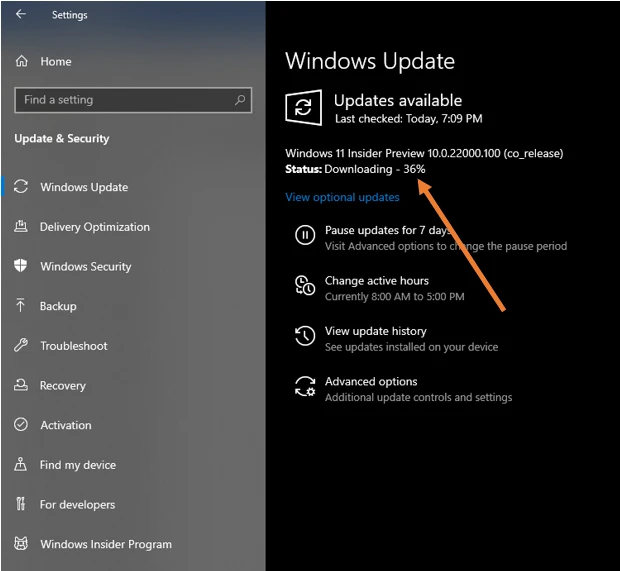The image size is (620, 571).
Task: Click the Windows Security shield icon
Action: [x=21, y=266]
